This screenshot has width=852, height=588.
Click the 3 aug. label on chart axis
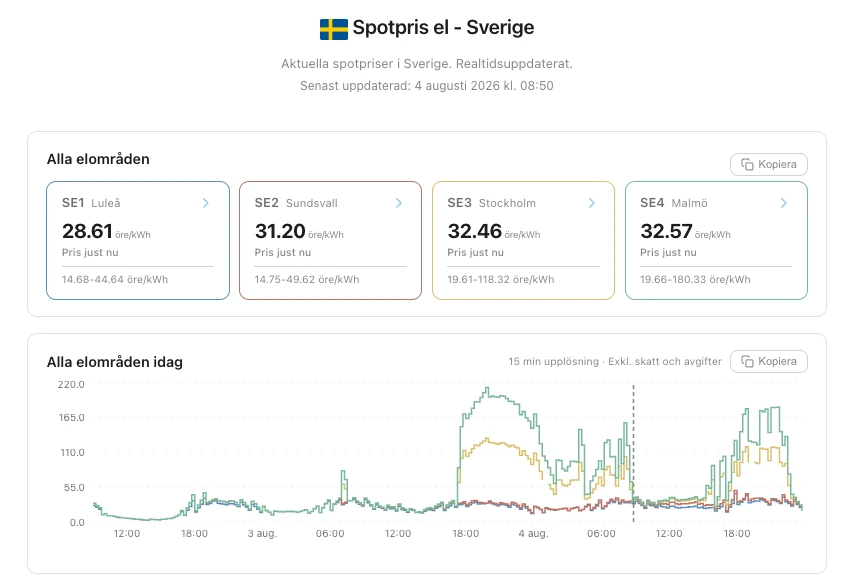pos(262,534)
